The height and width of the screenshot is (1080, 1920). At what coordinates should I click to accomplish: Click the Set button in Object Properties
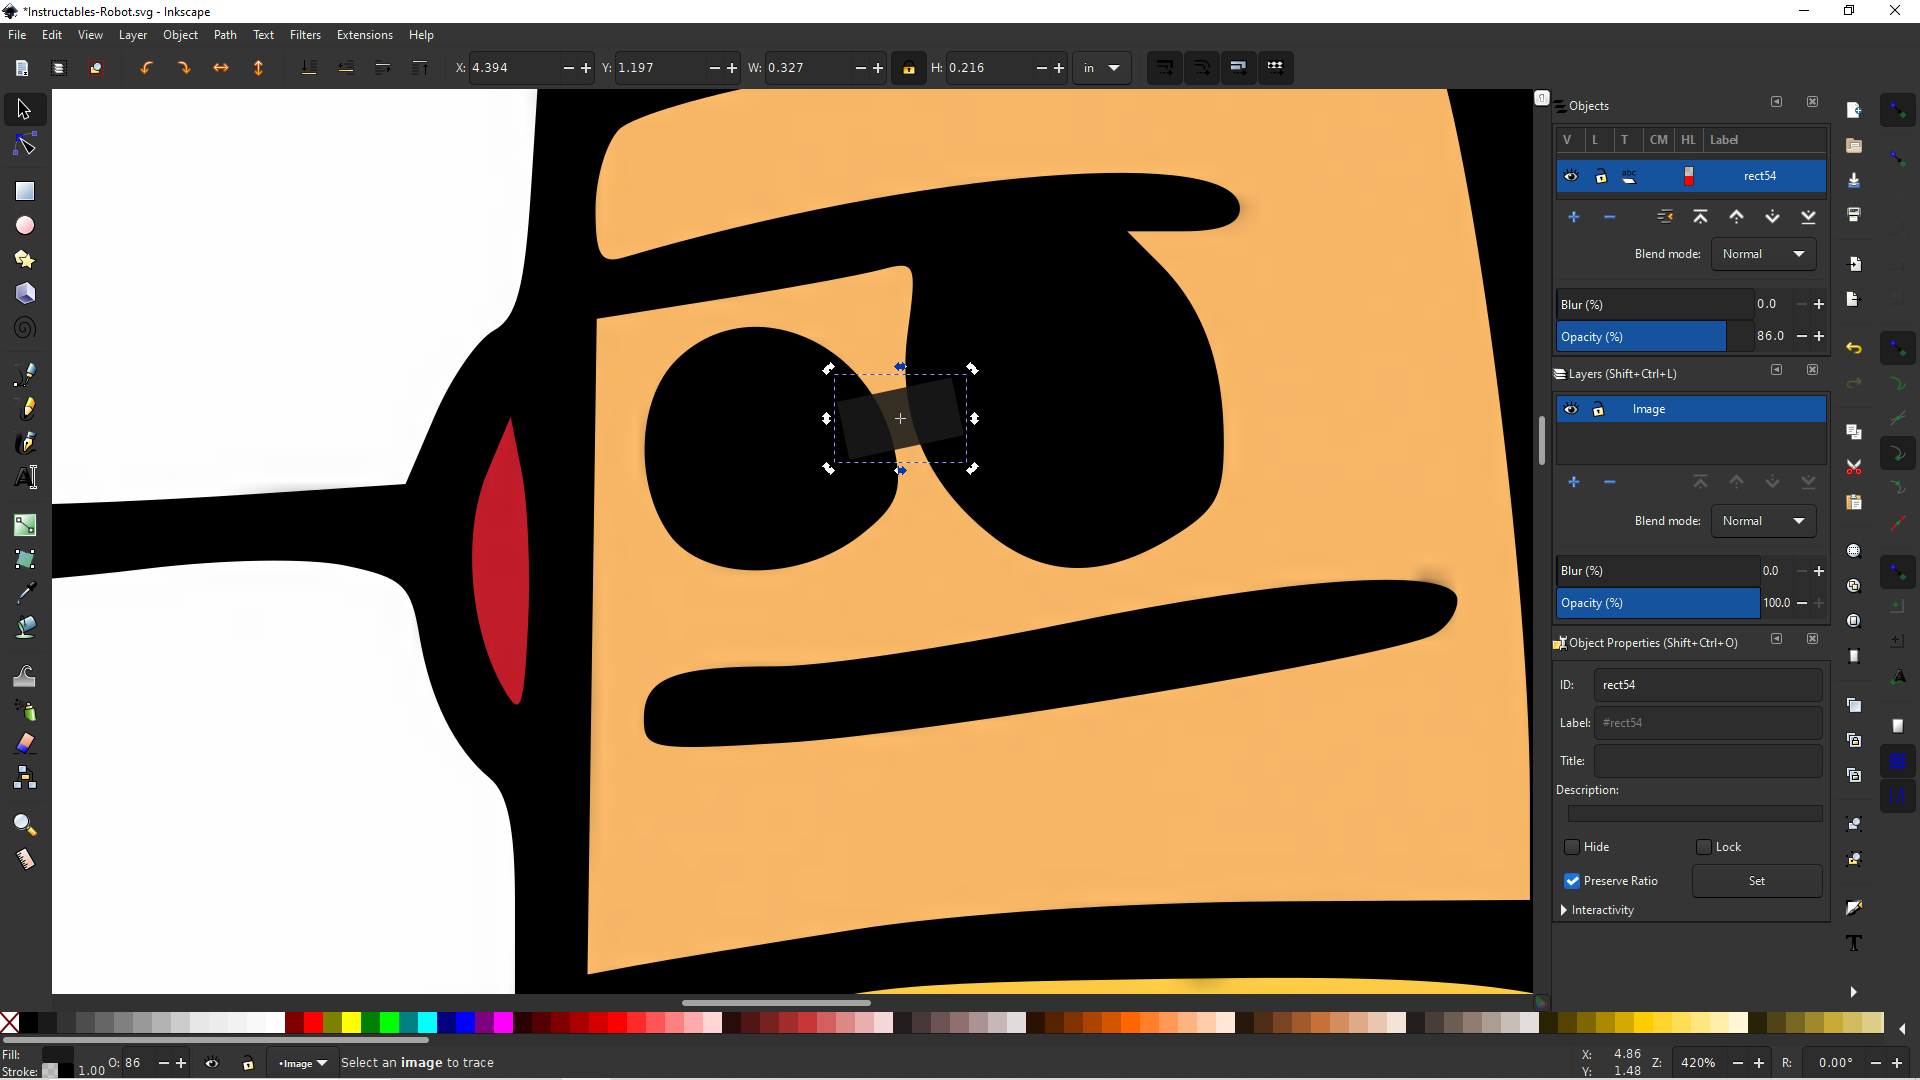[1756, 881]
